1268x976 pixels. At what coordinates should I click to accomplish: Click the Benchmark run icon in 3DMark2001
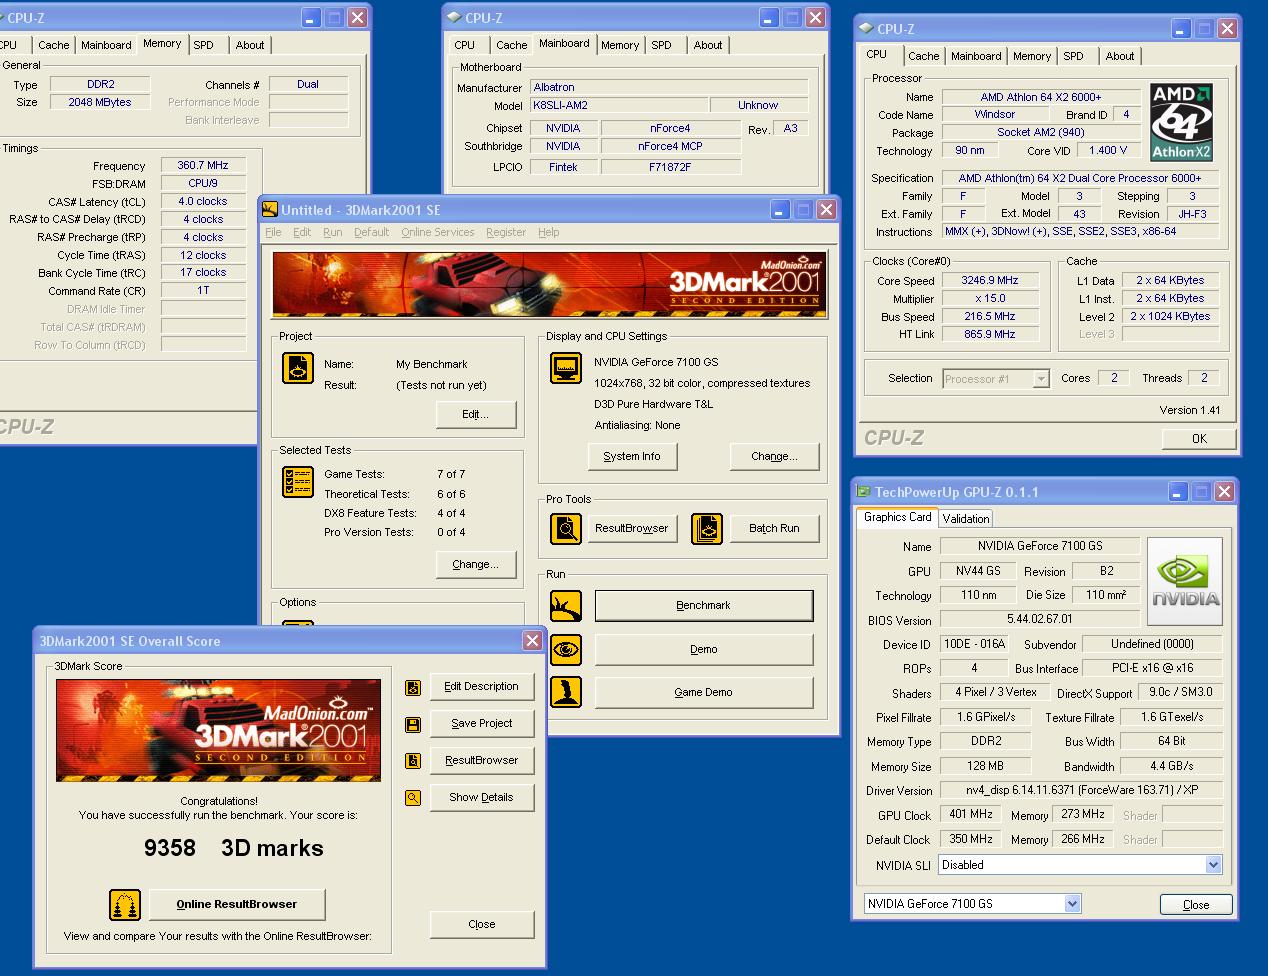[566, 606]
